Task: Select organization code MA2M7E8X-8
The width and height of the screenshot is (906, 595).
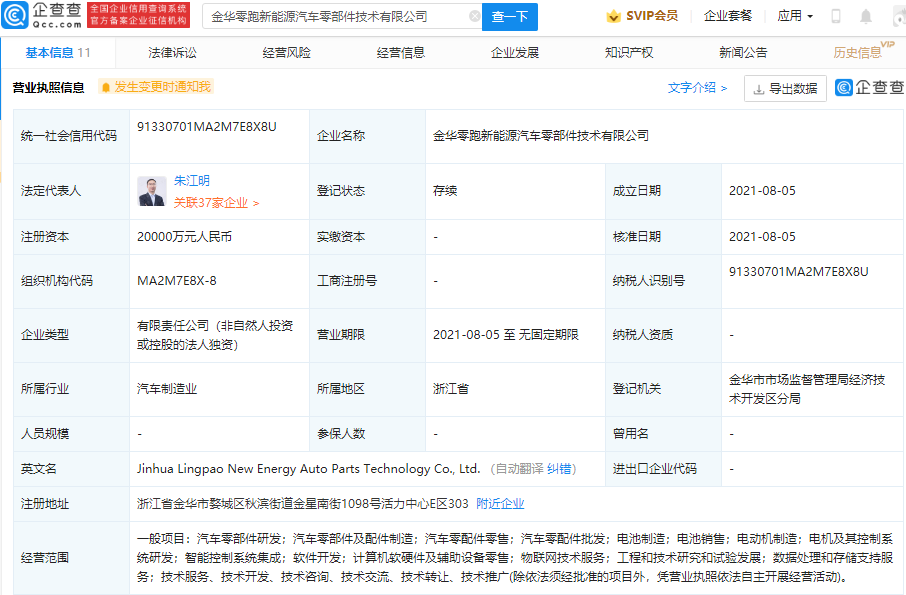Action: coord(177,281)
